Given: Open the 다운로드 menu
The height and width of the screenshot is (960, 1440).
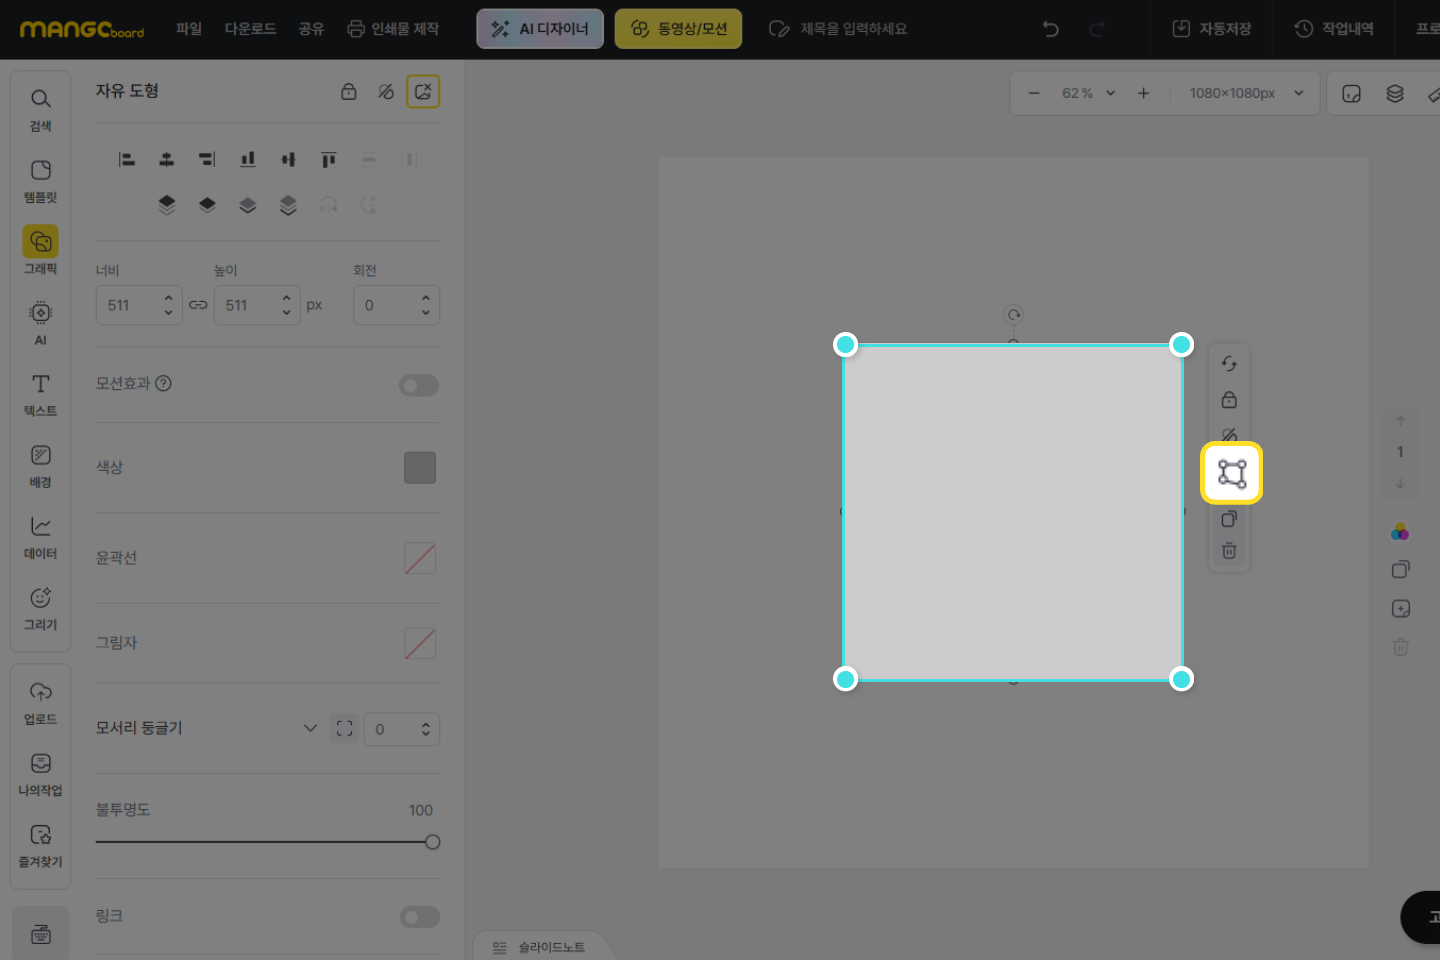Looking at the screenshot, I should (x=250, y=29).
